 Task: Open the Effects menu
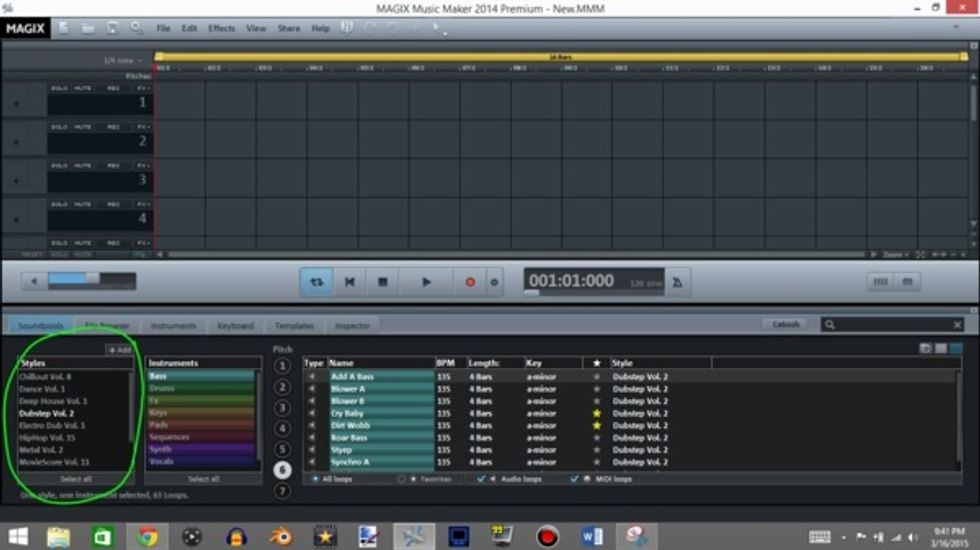click(x=221, y=28)
